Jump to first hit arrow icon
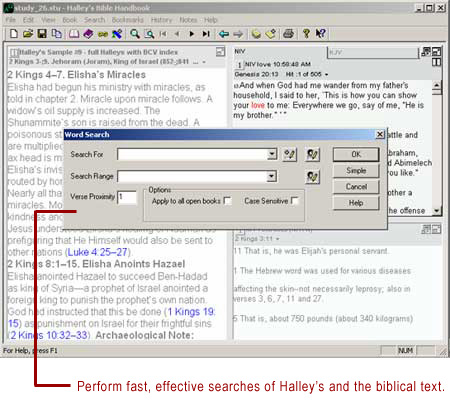Screen dimensions: 450x400 163,34
